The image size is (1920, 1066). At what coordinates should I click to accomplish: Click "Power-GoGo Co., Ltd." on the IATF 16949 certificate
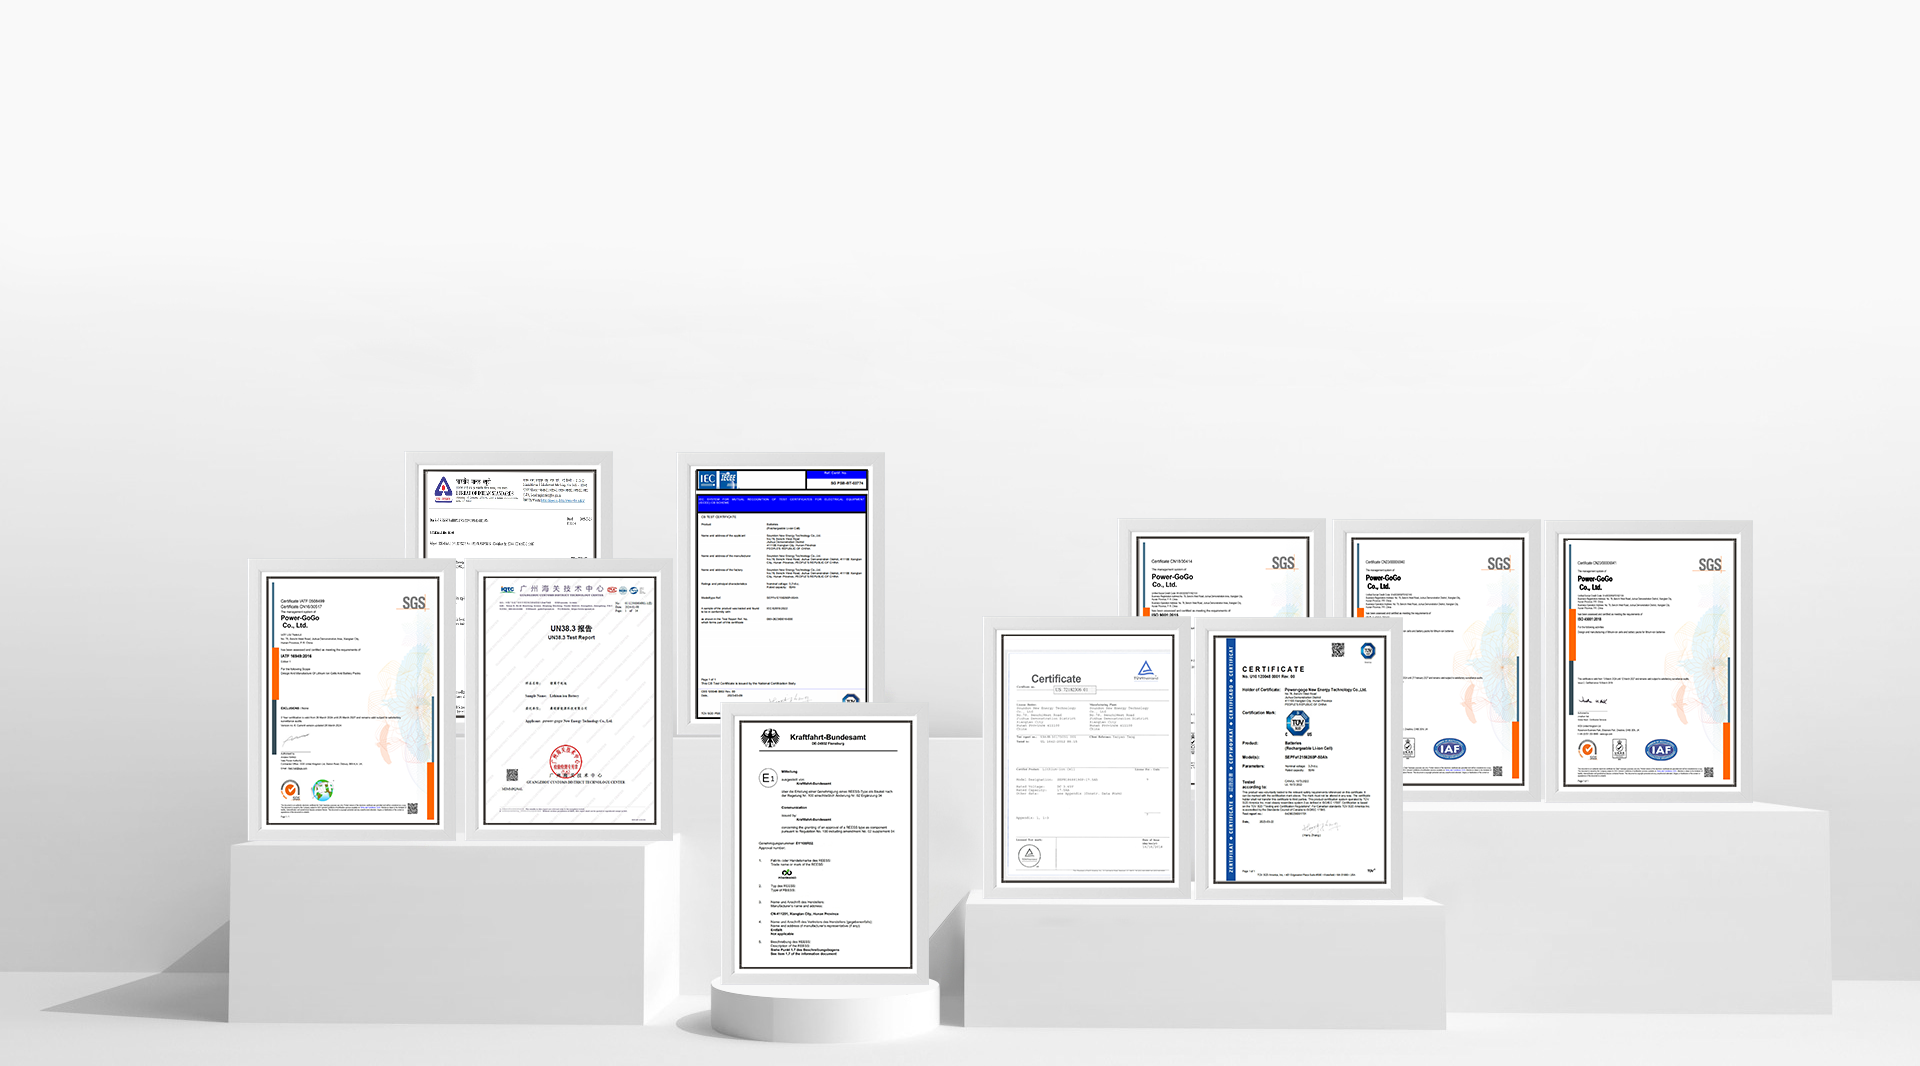tap(300, 622)
